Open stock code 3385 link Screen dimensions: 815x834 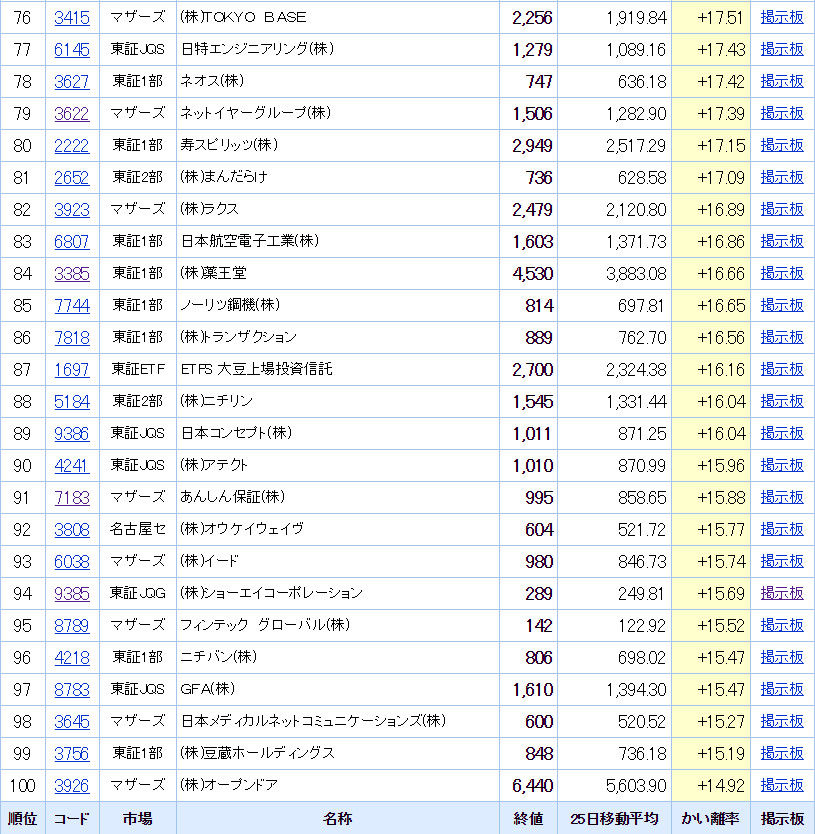pos(72,273)
